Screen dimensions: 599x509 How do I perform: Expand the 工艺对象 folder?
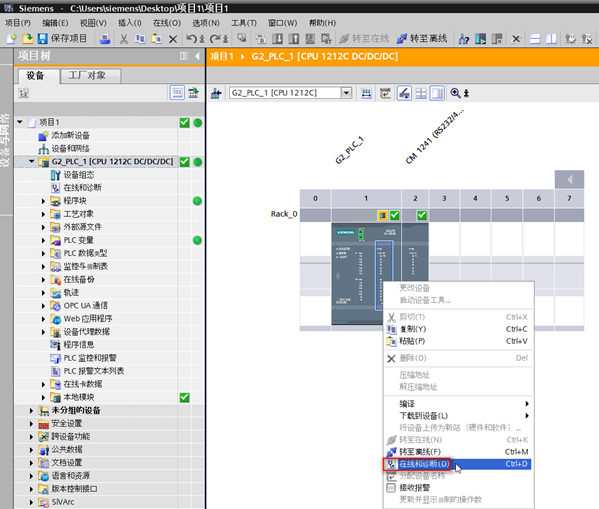[43, 214]
